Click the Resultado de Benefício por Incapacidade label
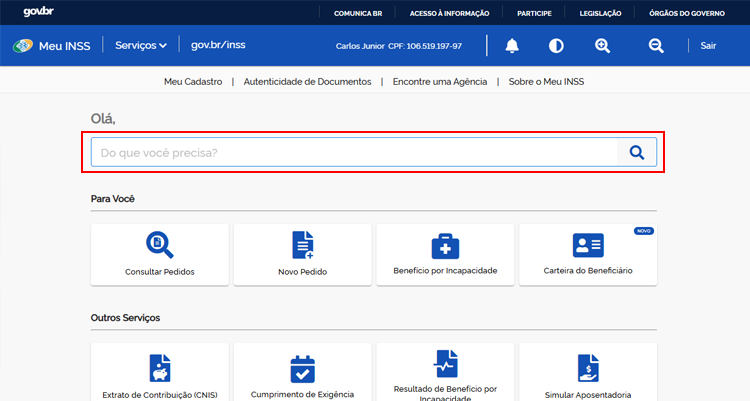Image resolution: width=750 pixels, height=401 pixels. tap(445, 393)
